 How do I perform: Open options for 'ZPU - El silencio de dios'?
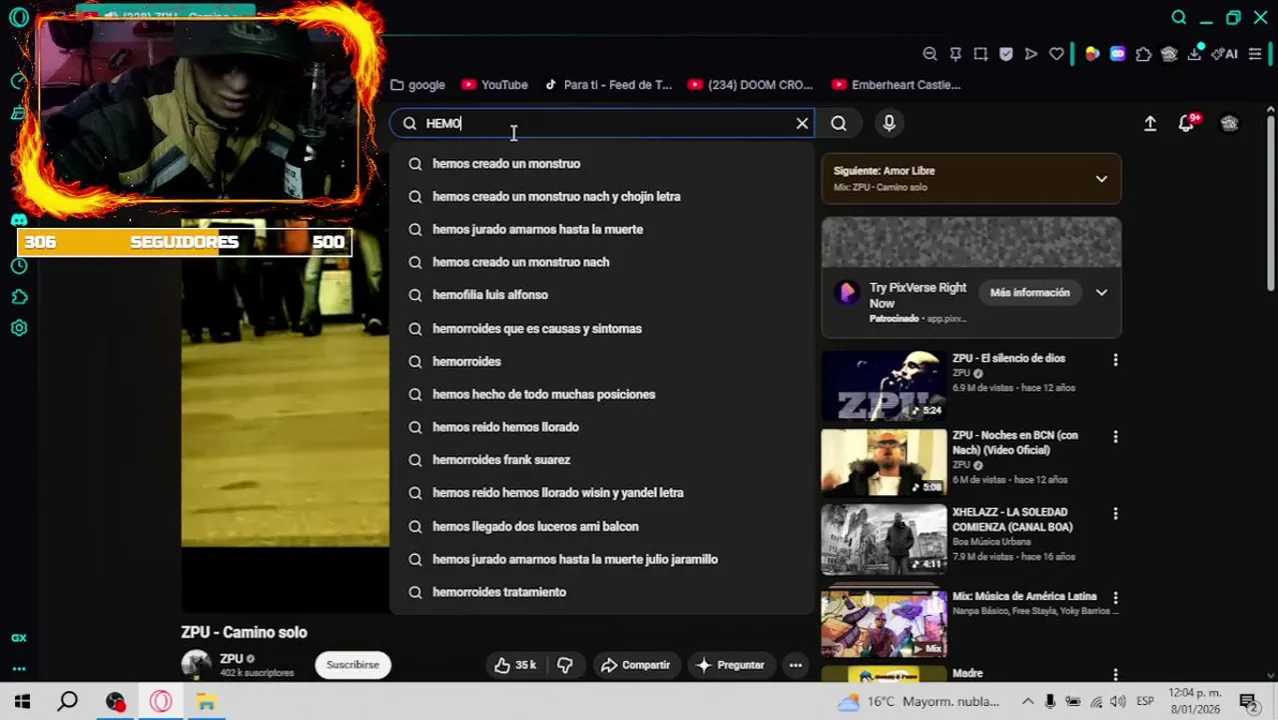pos(1115,360)
